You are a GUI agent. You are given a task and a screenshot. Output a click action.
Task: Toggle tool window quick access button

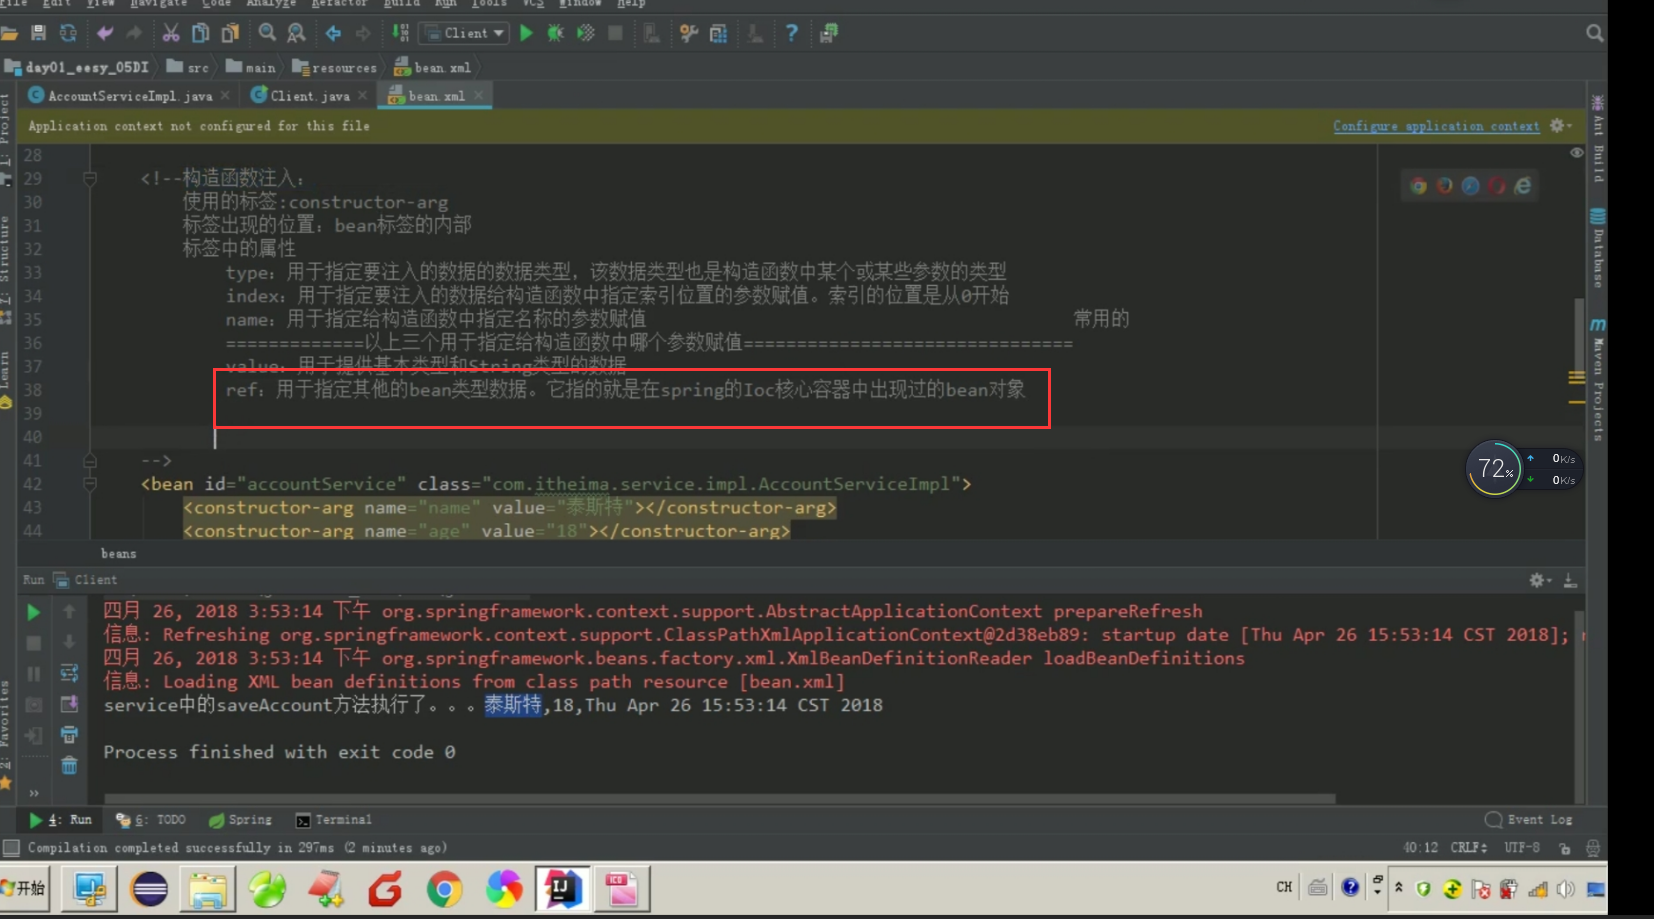point(11,848)
